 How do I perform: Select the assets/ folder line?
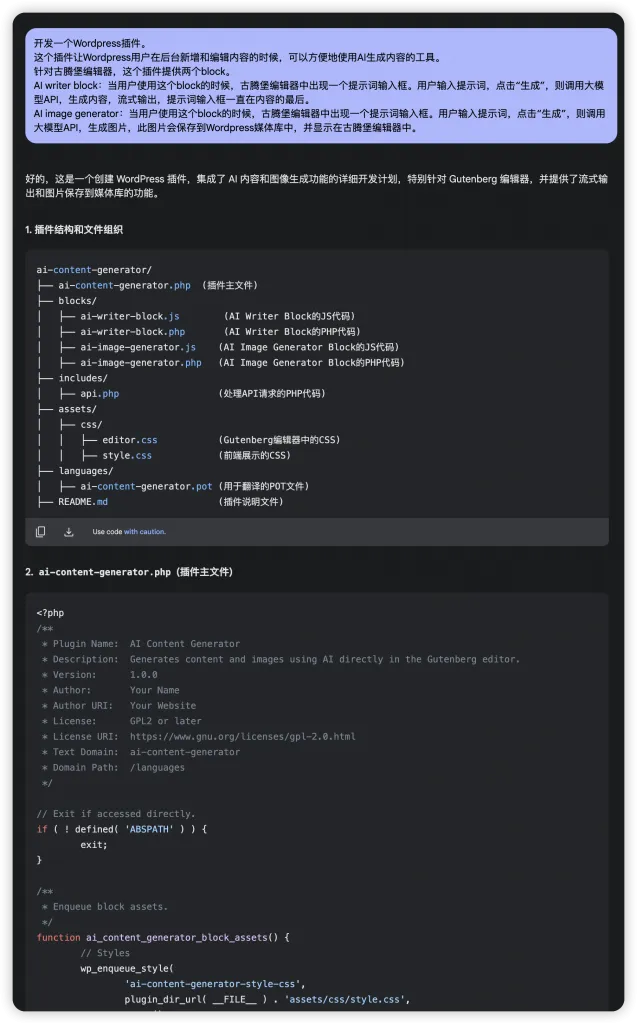[x=77, y=409]
